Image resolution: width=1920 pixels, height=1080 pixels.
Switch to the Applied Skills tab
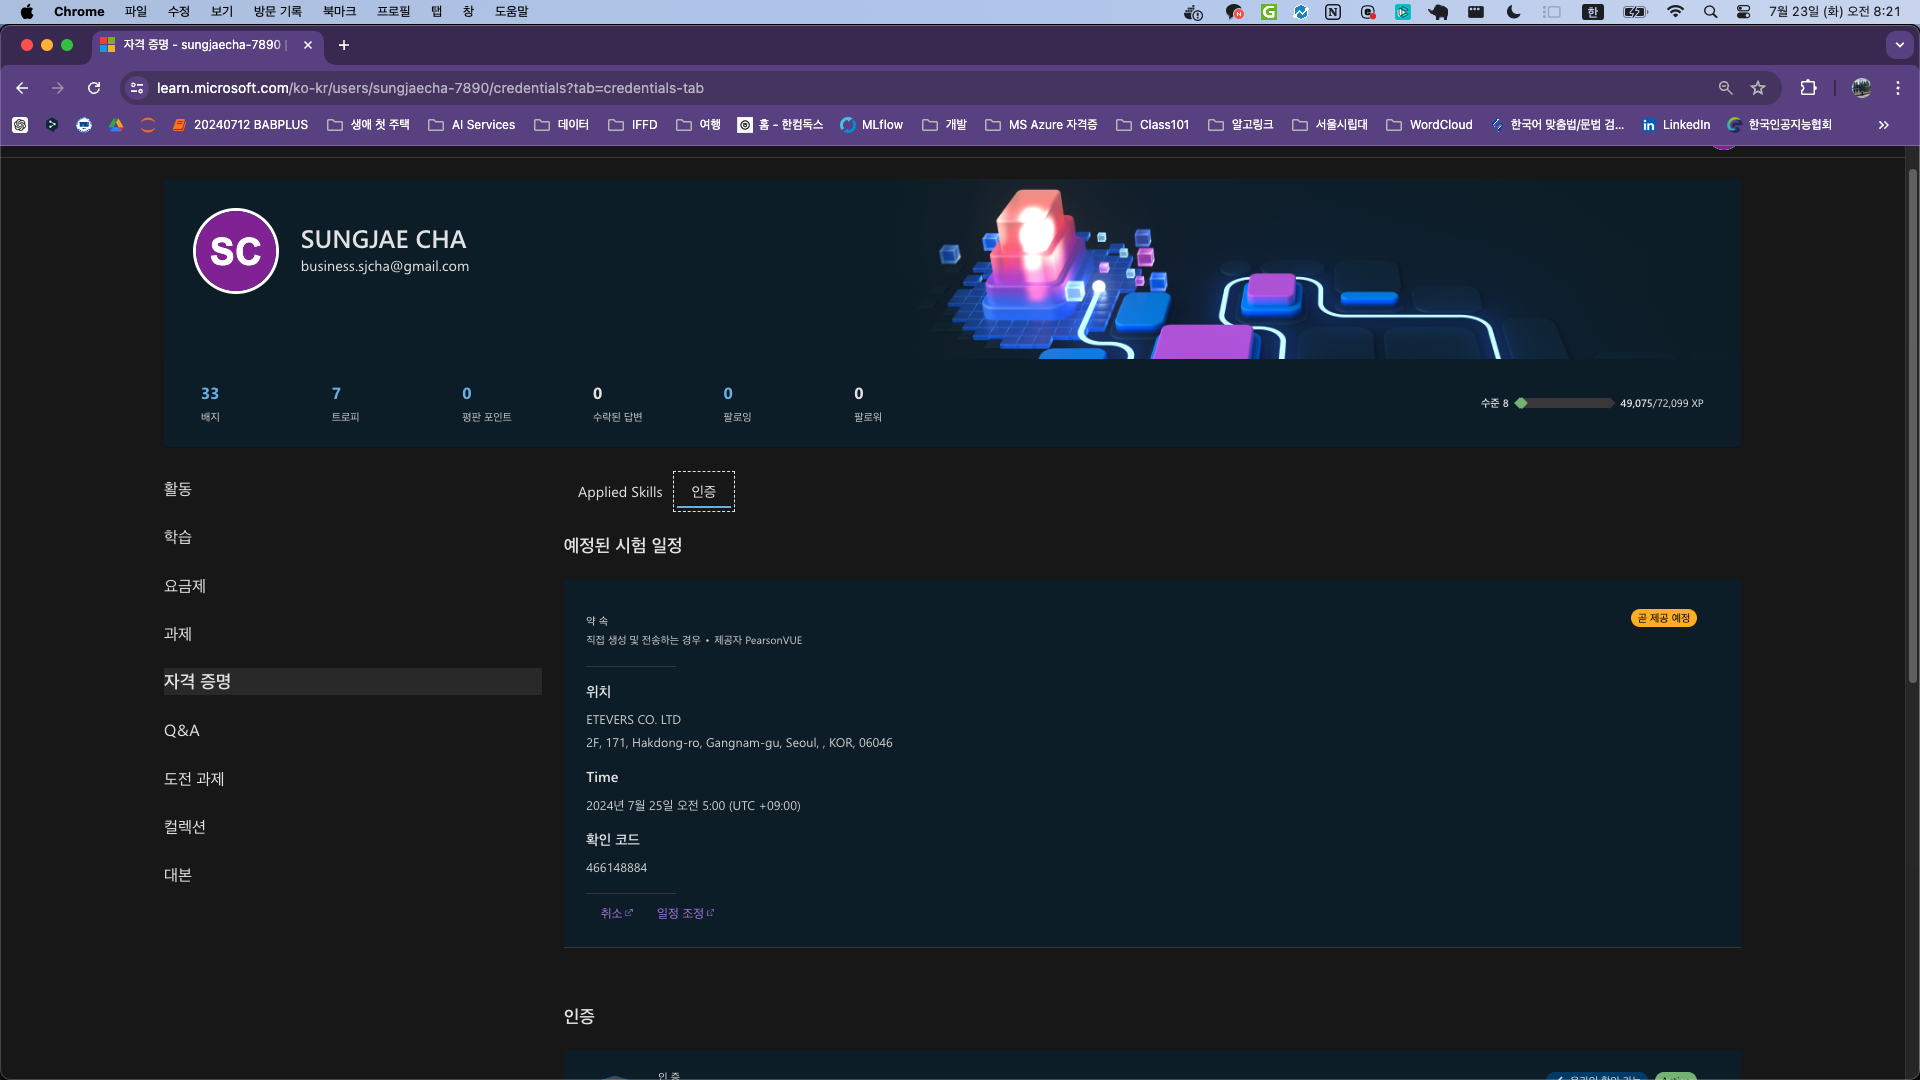620,492
